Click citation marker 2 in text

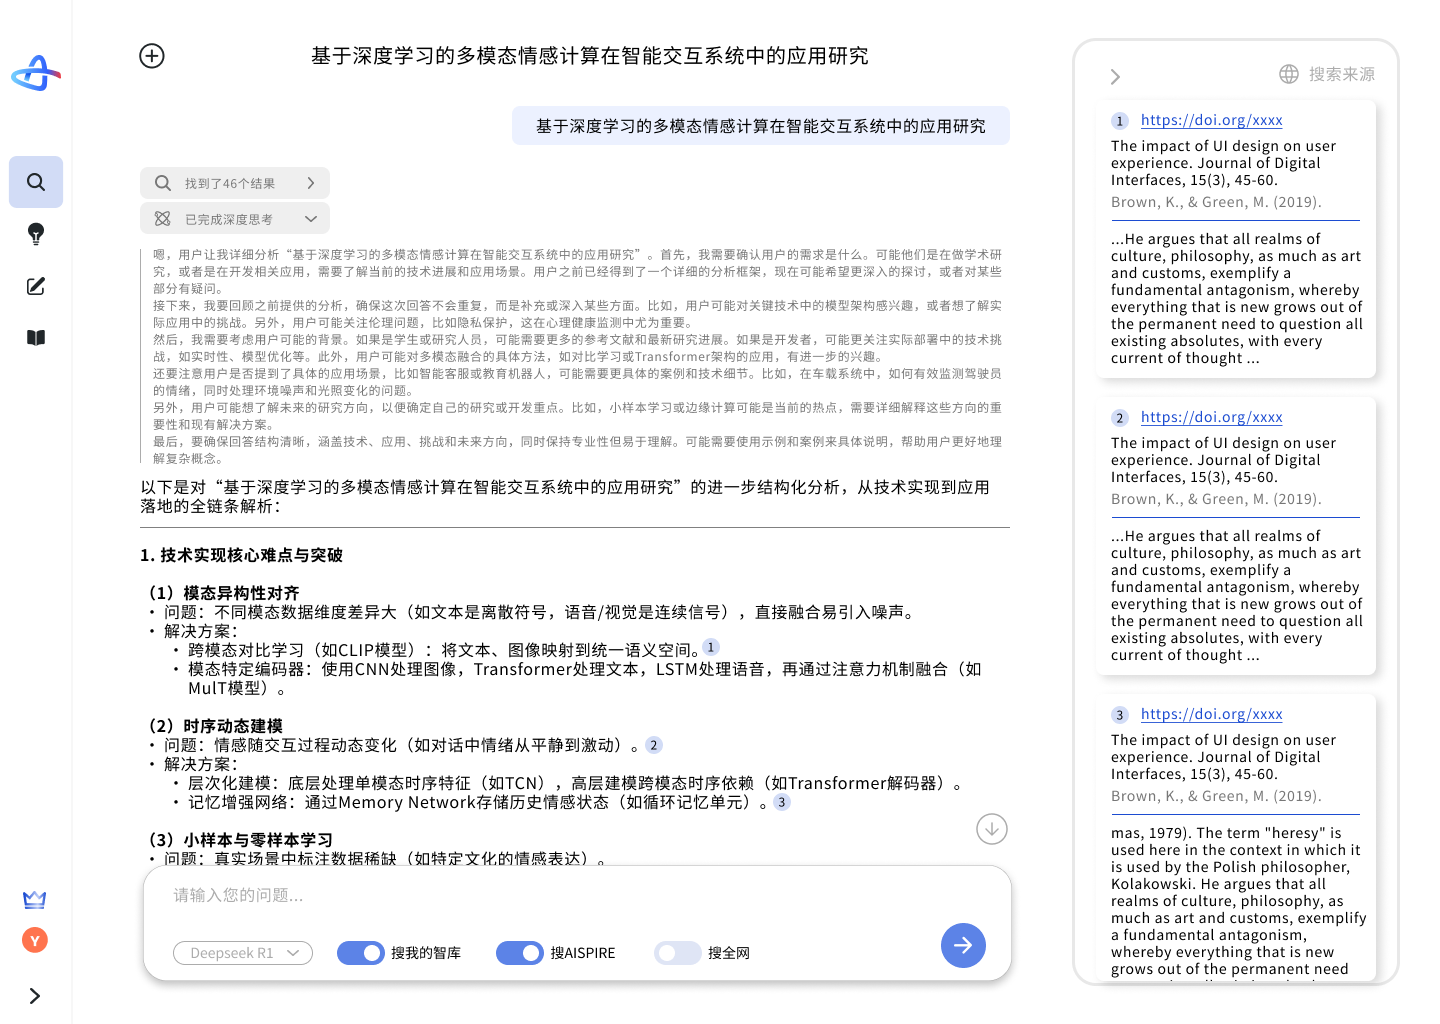pyautogui.click(x=654, y=745)
